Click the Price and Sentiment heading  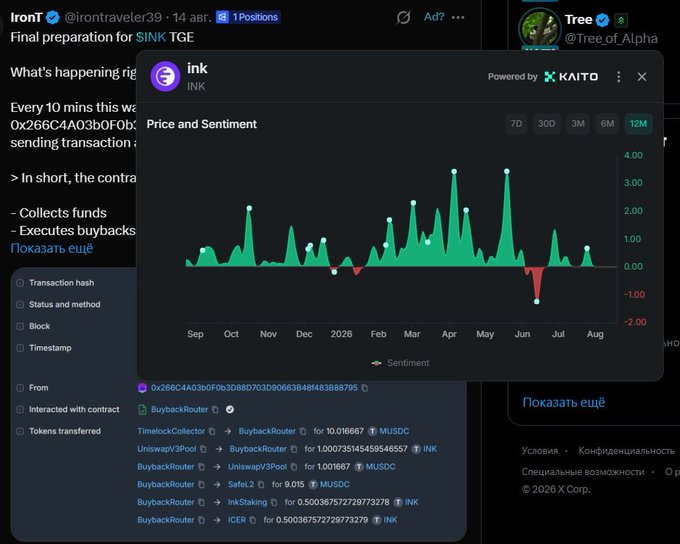[x=202, y=125]
